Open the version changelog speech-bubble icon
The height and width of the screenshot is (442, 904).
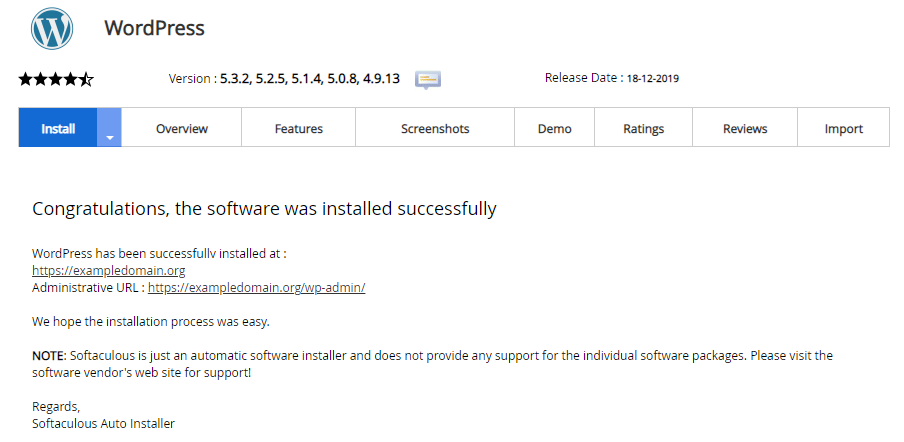click(x=428, y=80)
